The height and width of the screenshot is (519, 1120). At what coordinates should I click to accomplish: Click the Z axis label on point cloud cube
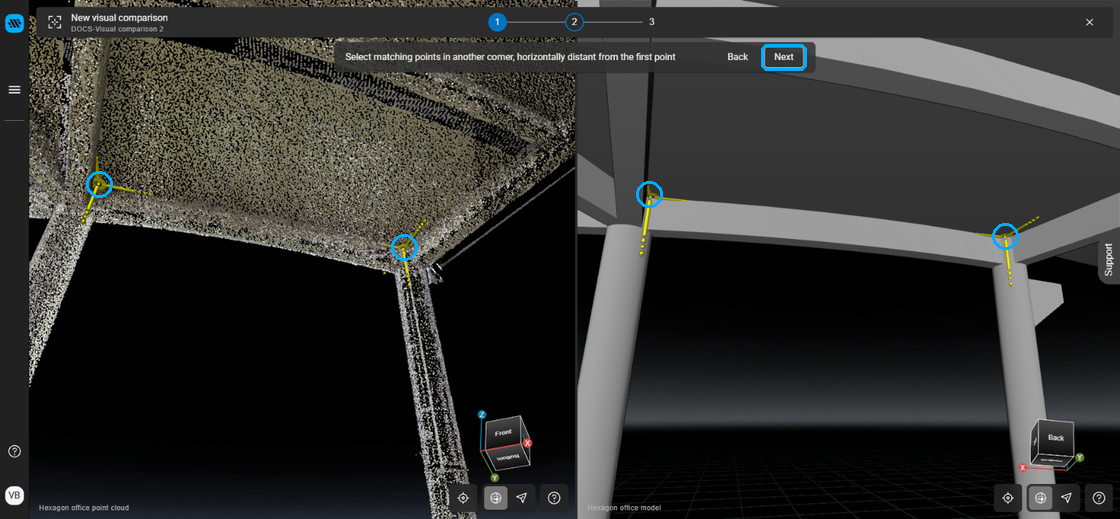tap(482, 415)
